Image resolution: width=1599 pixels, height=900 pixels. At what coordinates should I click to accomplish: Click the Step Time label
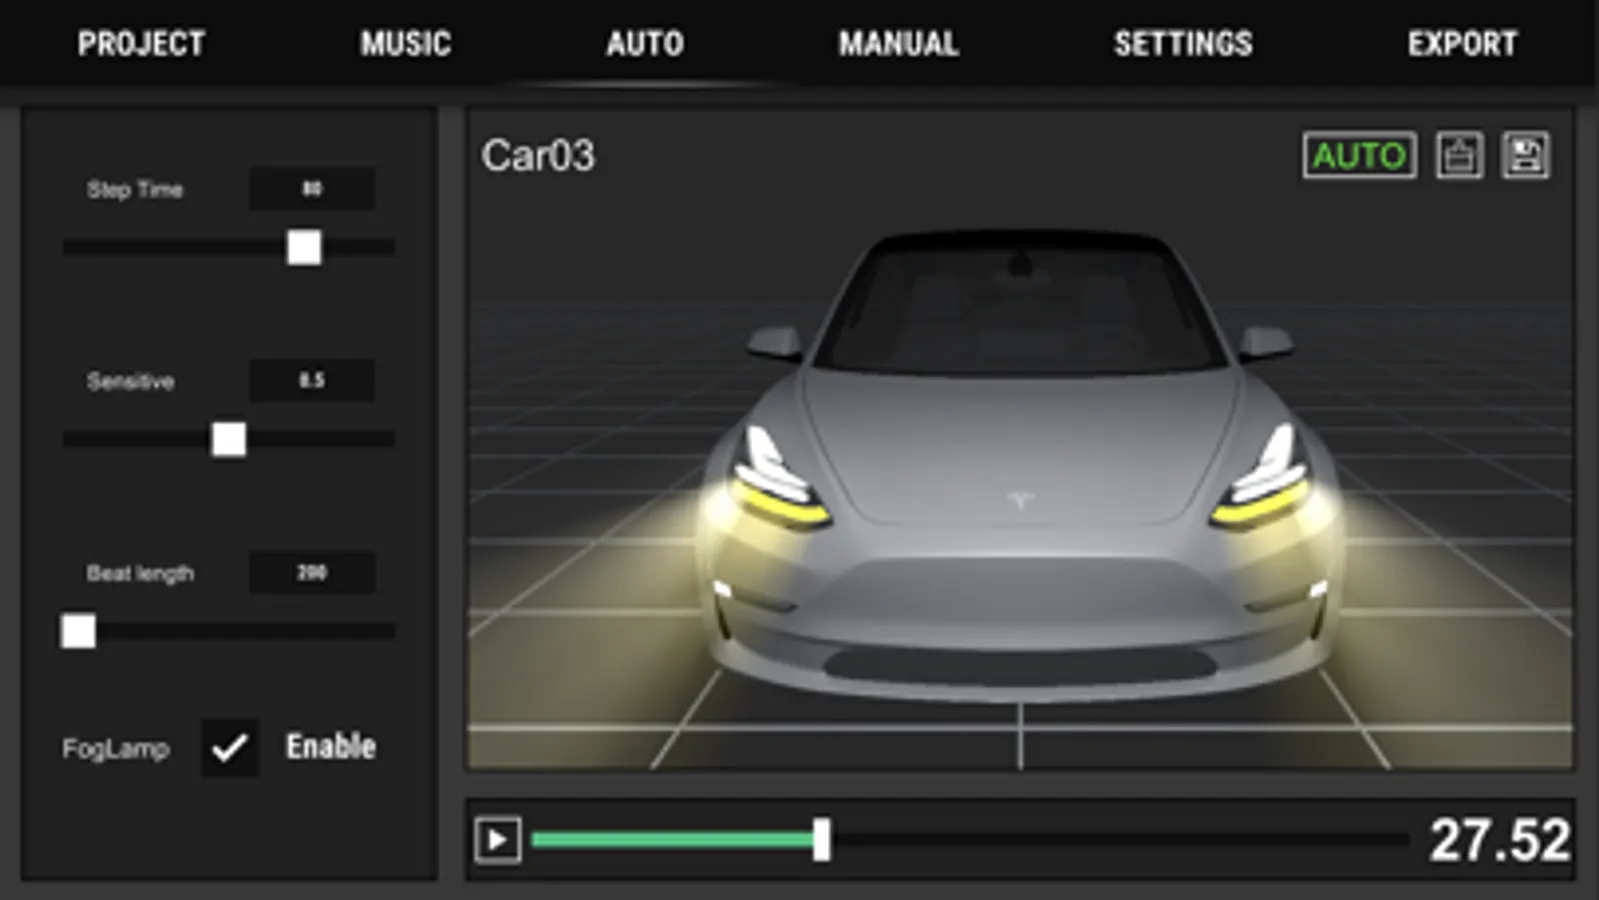(x=135, y=189)
